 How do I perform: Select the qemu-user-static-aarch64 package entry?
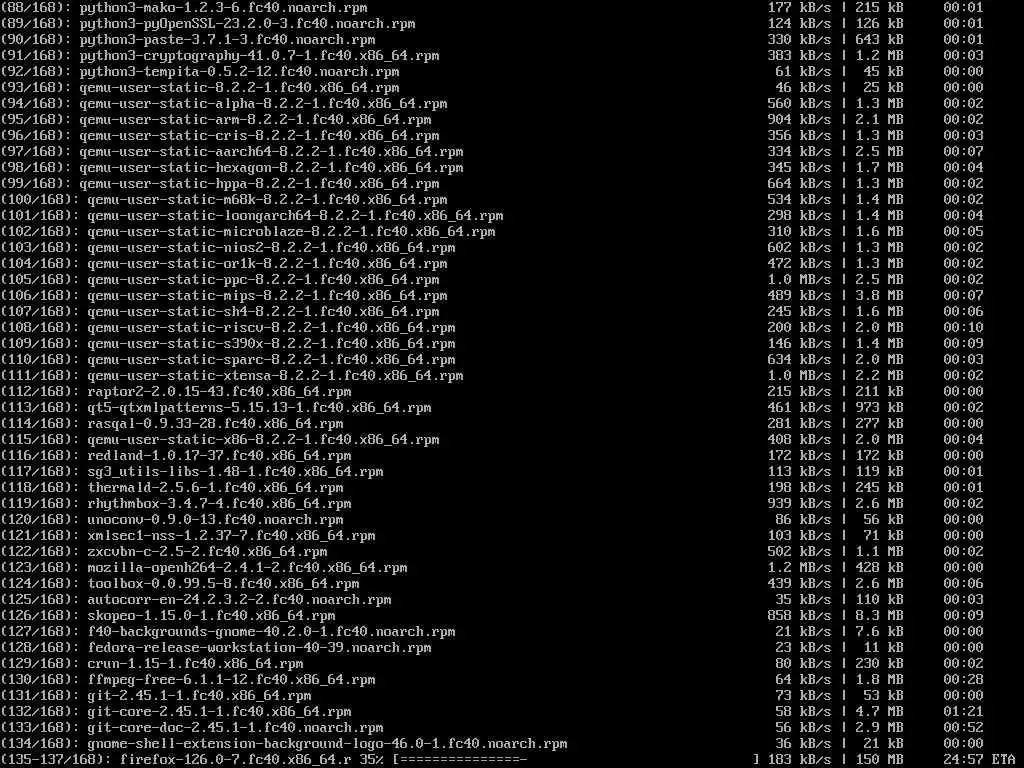coord(271,152)
